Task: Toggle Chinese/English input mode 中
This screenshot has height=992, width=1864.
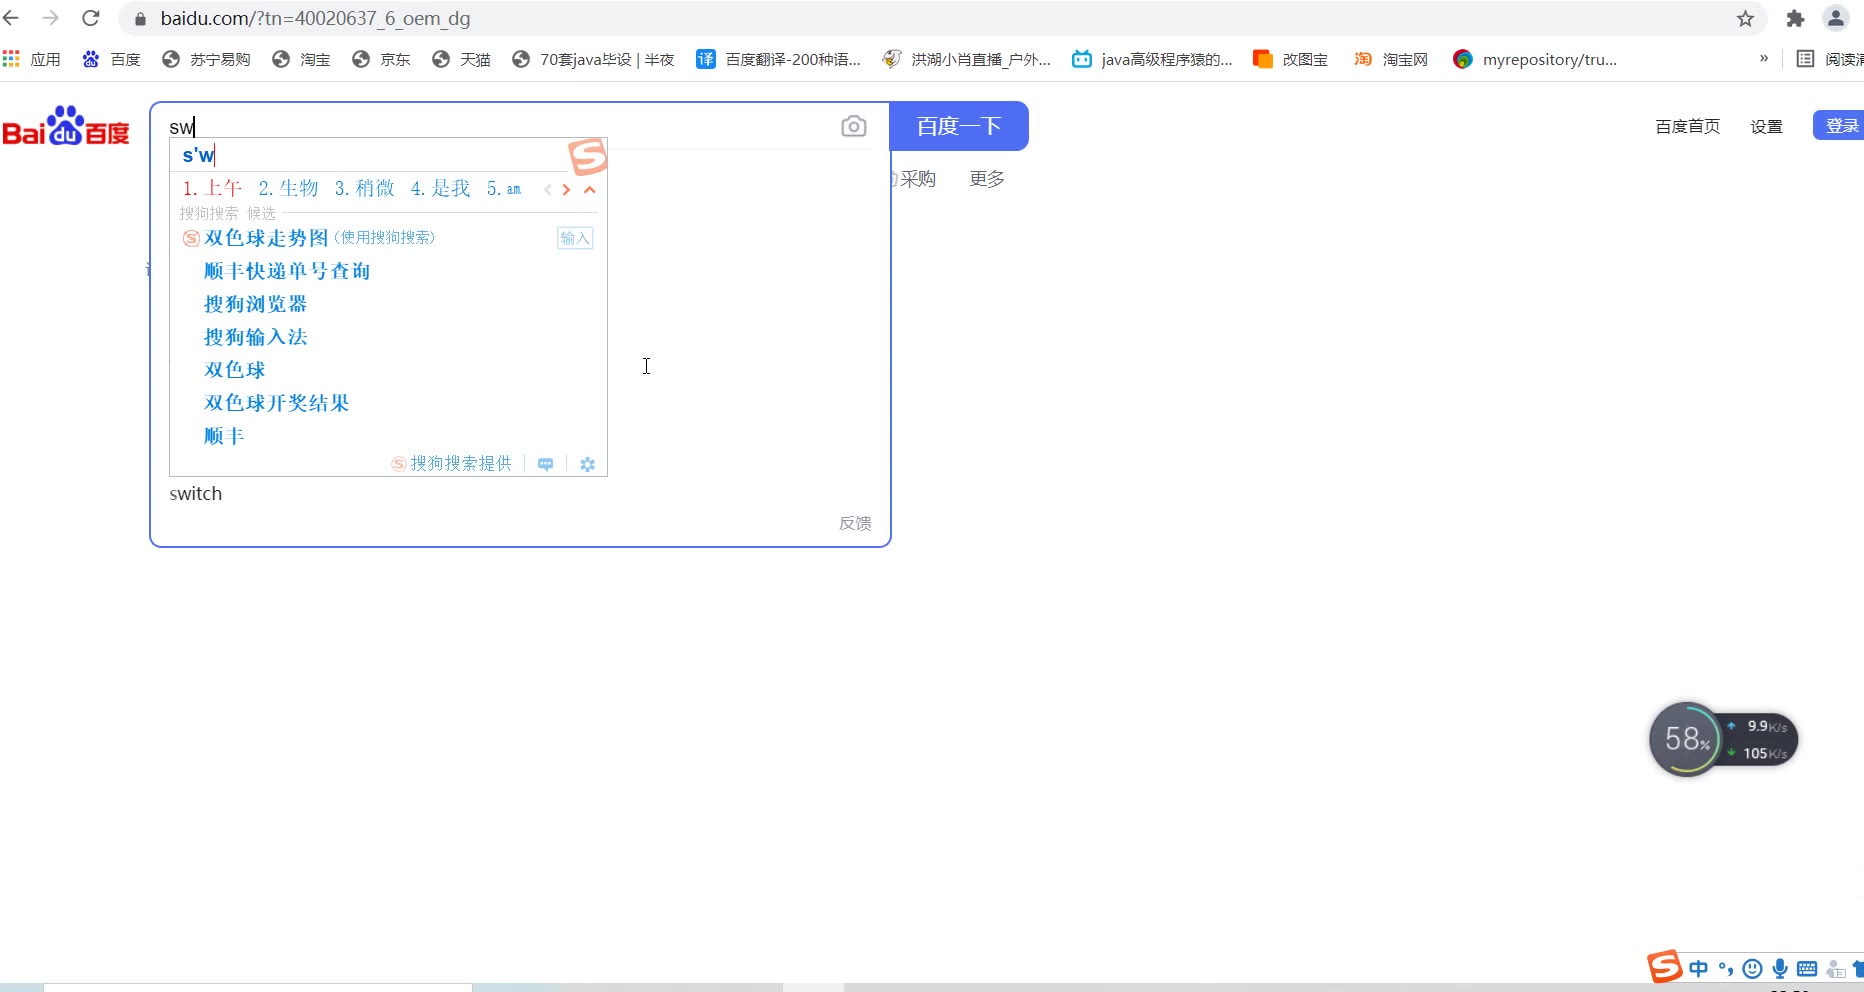Action: point(1698,968)
